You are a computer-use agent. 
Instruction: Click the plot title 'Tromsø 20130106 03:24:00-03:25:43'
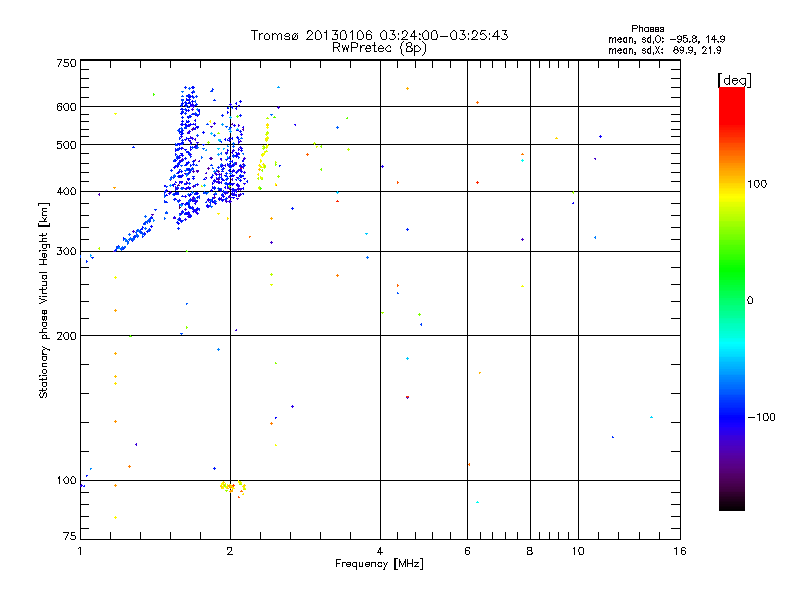click(379, 35)
